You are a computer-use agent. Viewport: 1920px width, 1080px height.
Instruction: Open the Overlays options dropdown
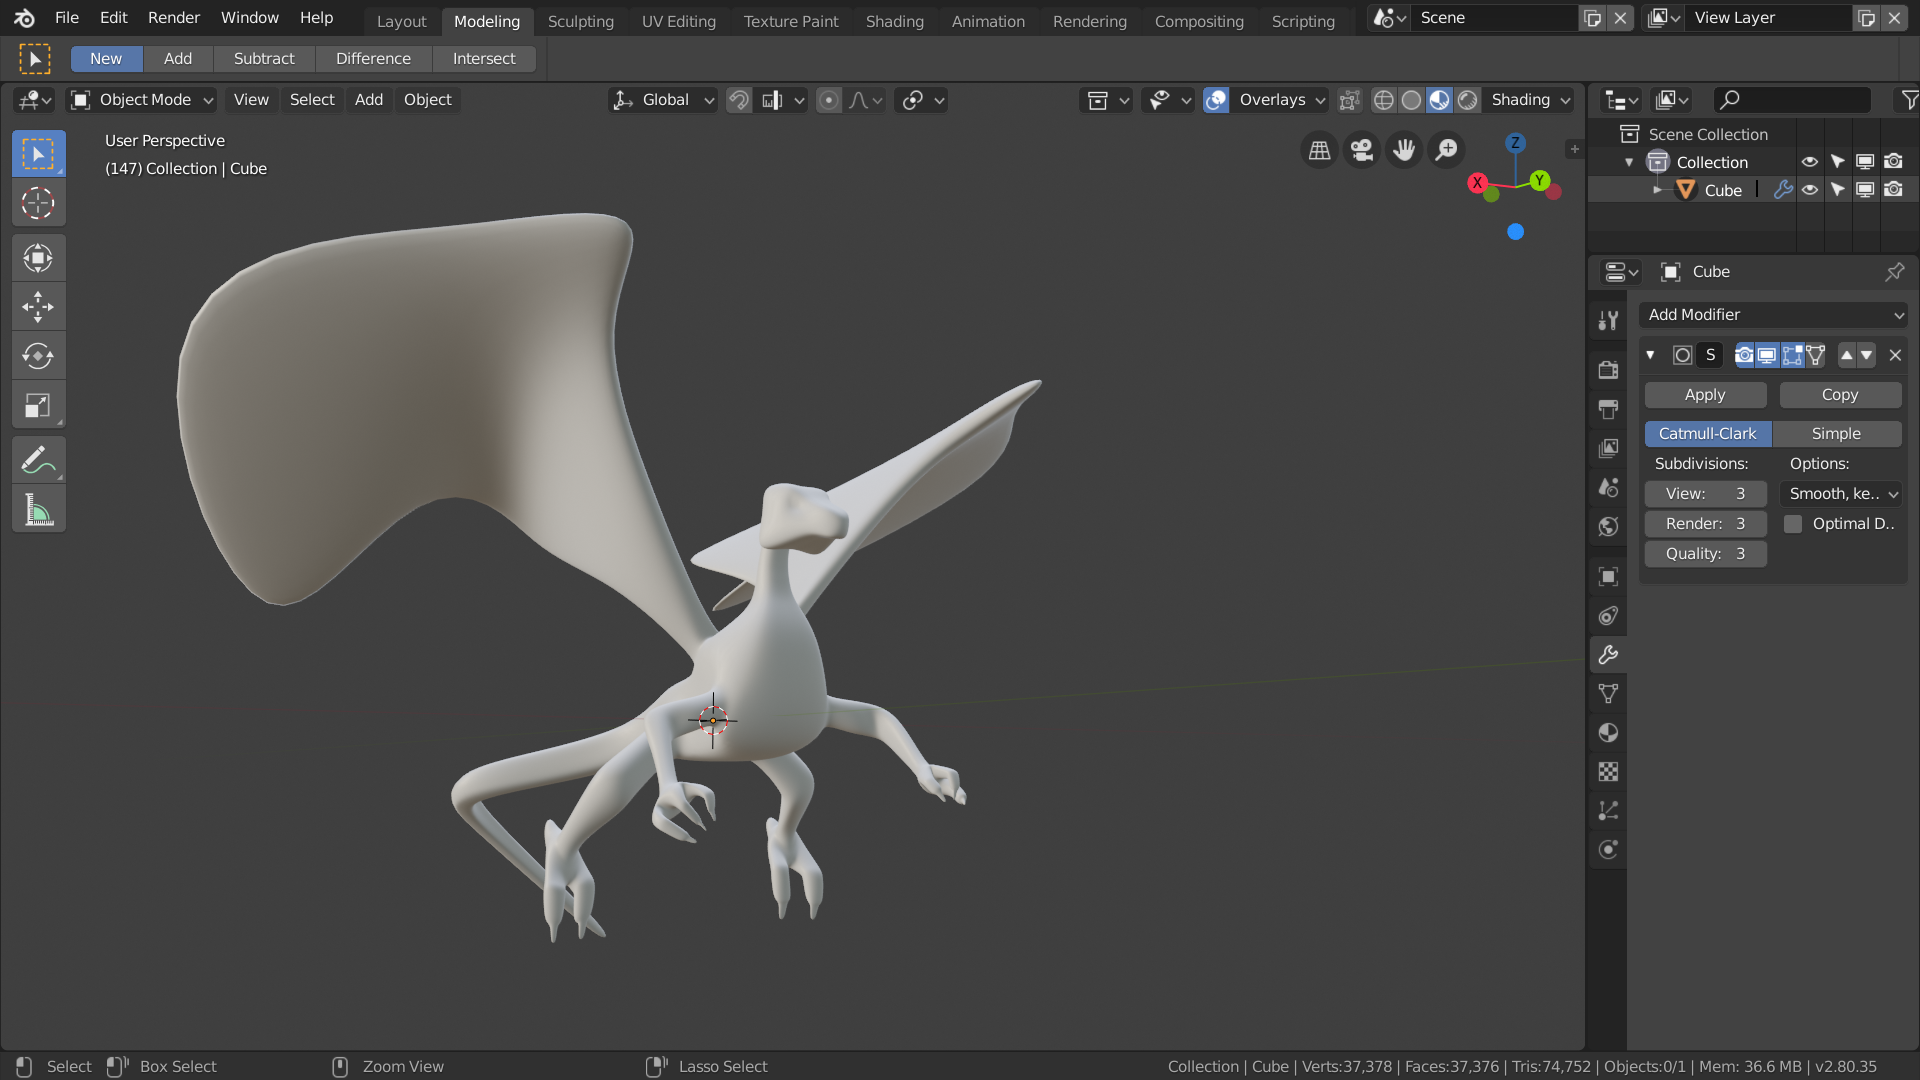pos(1280,100)
